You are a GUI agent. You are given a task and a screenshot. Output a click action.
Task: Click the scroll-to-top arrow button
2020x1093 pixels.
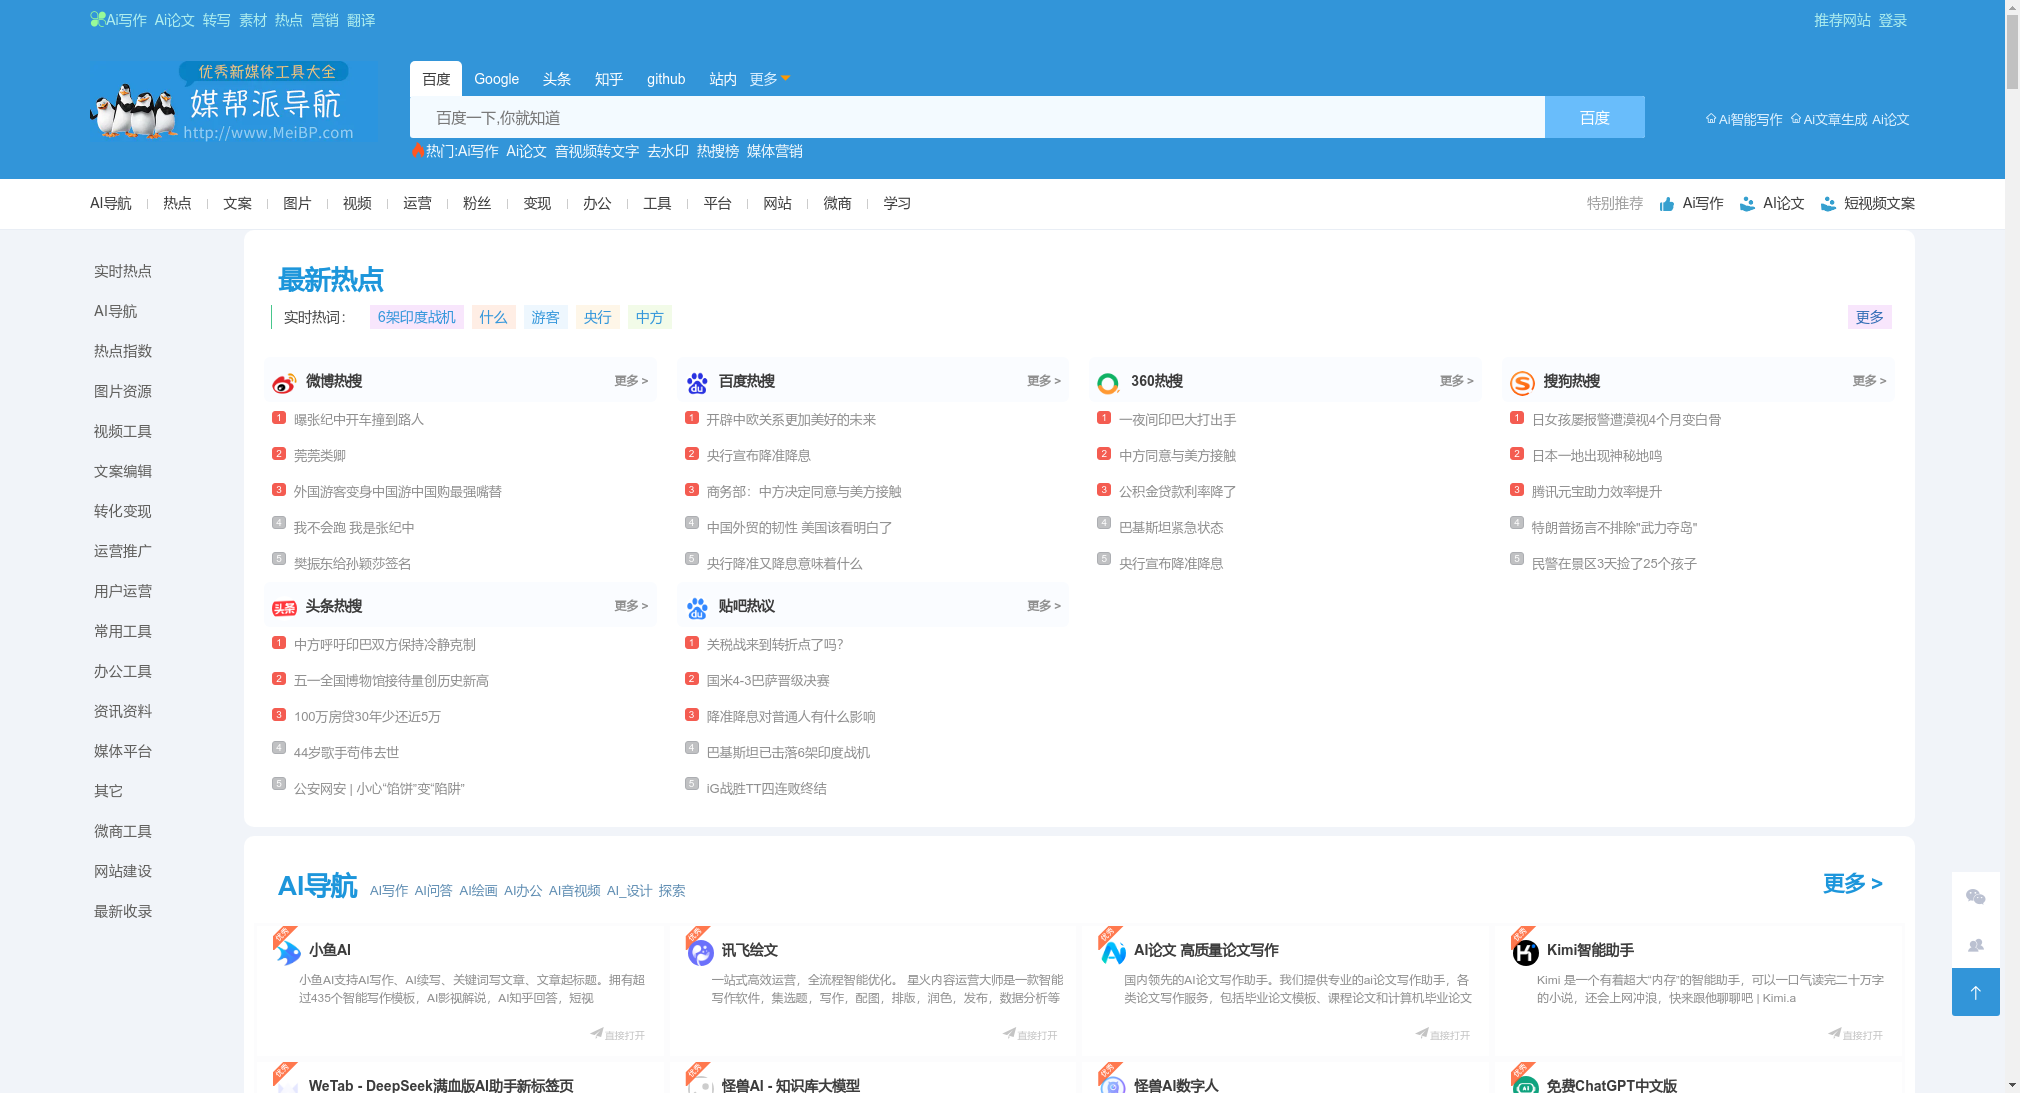[x=1975, y=992]
